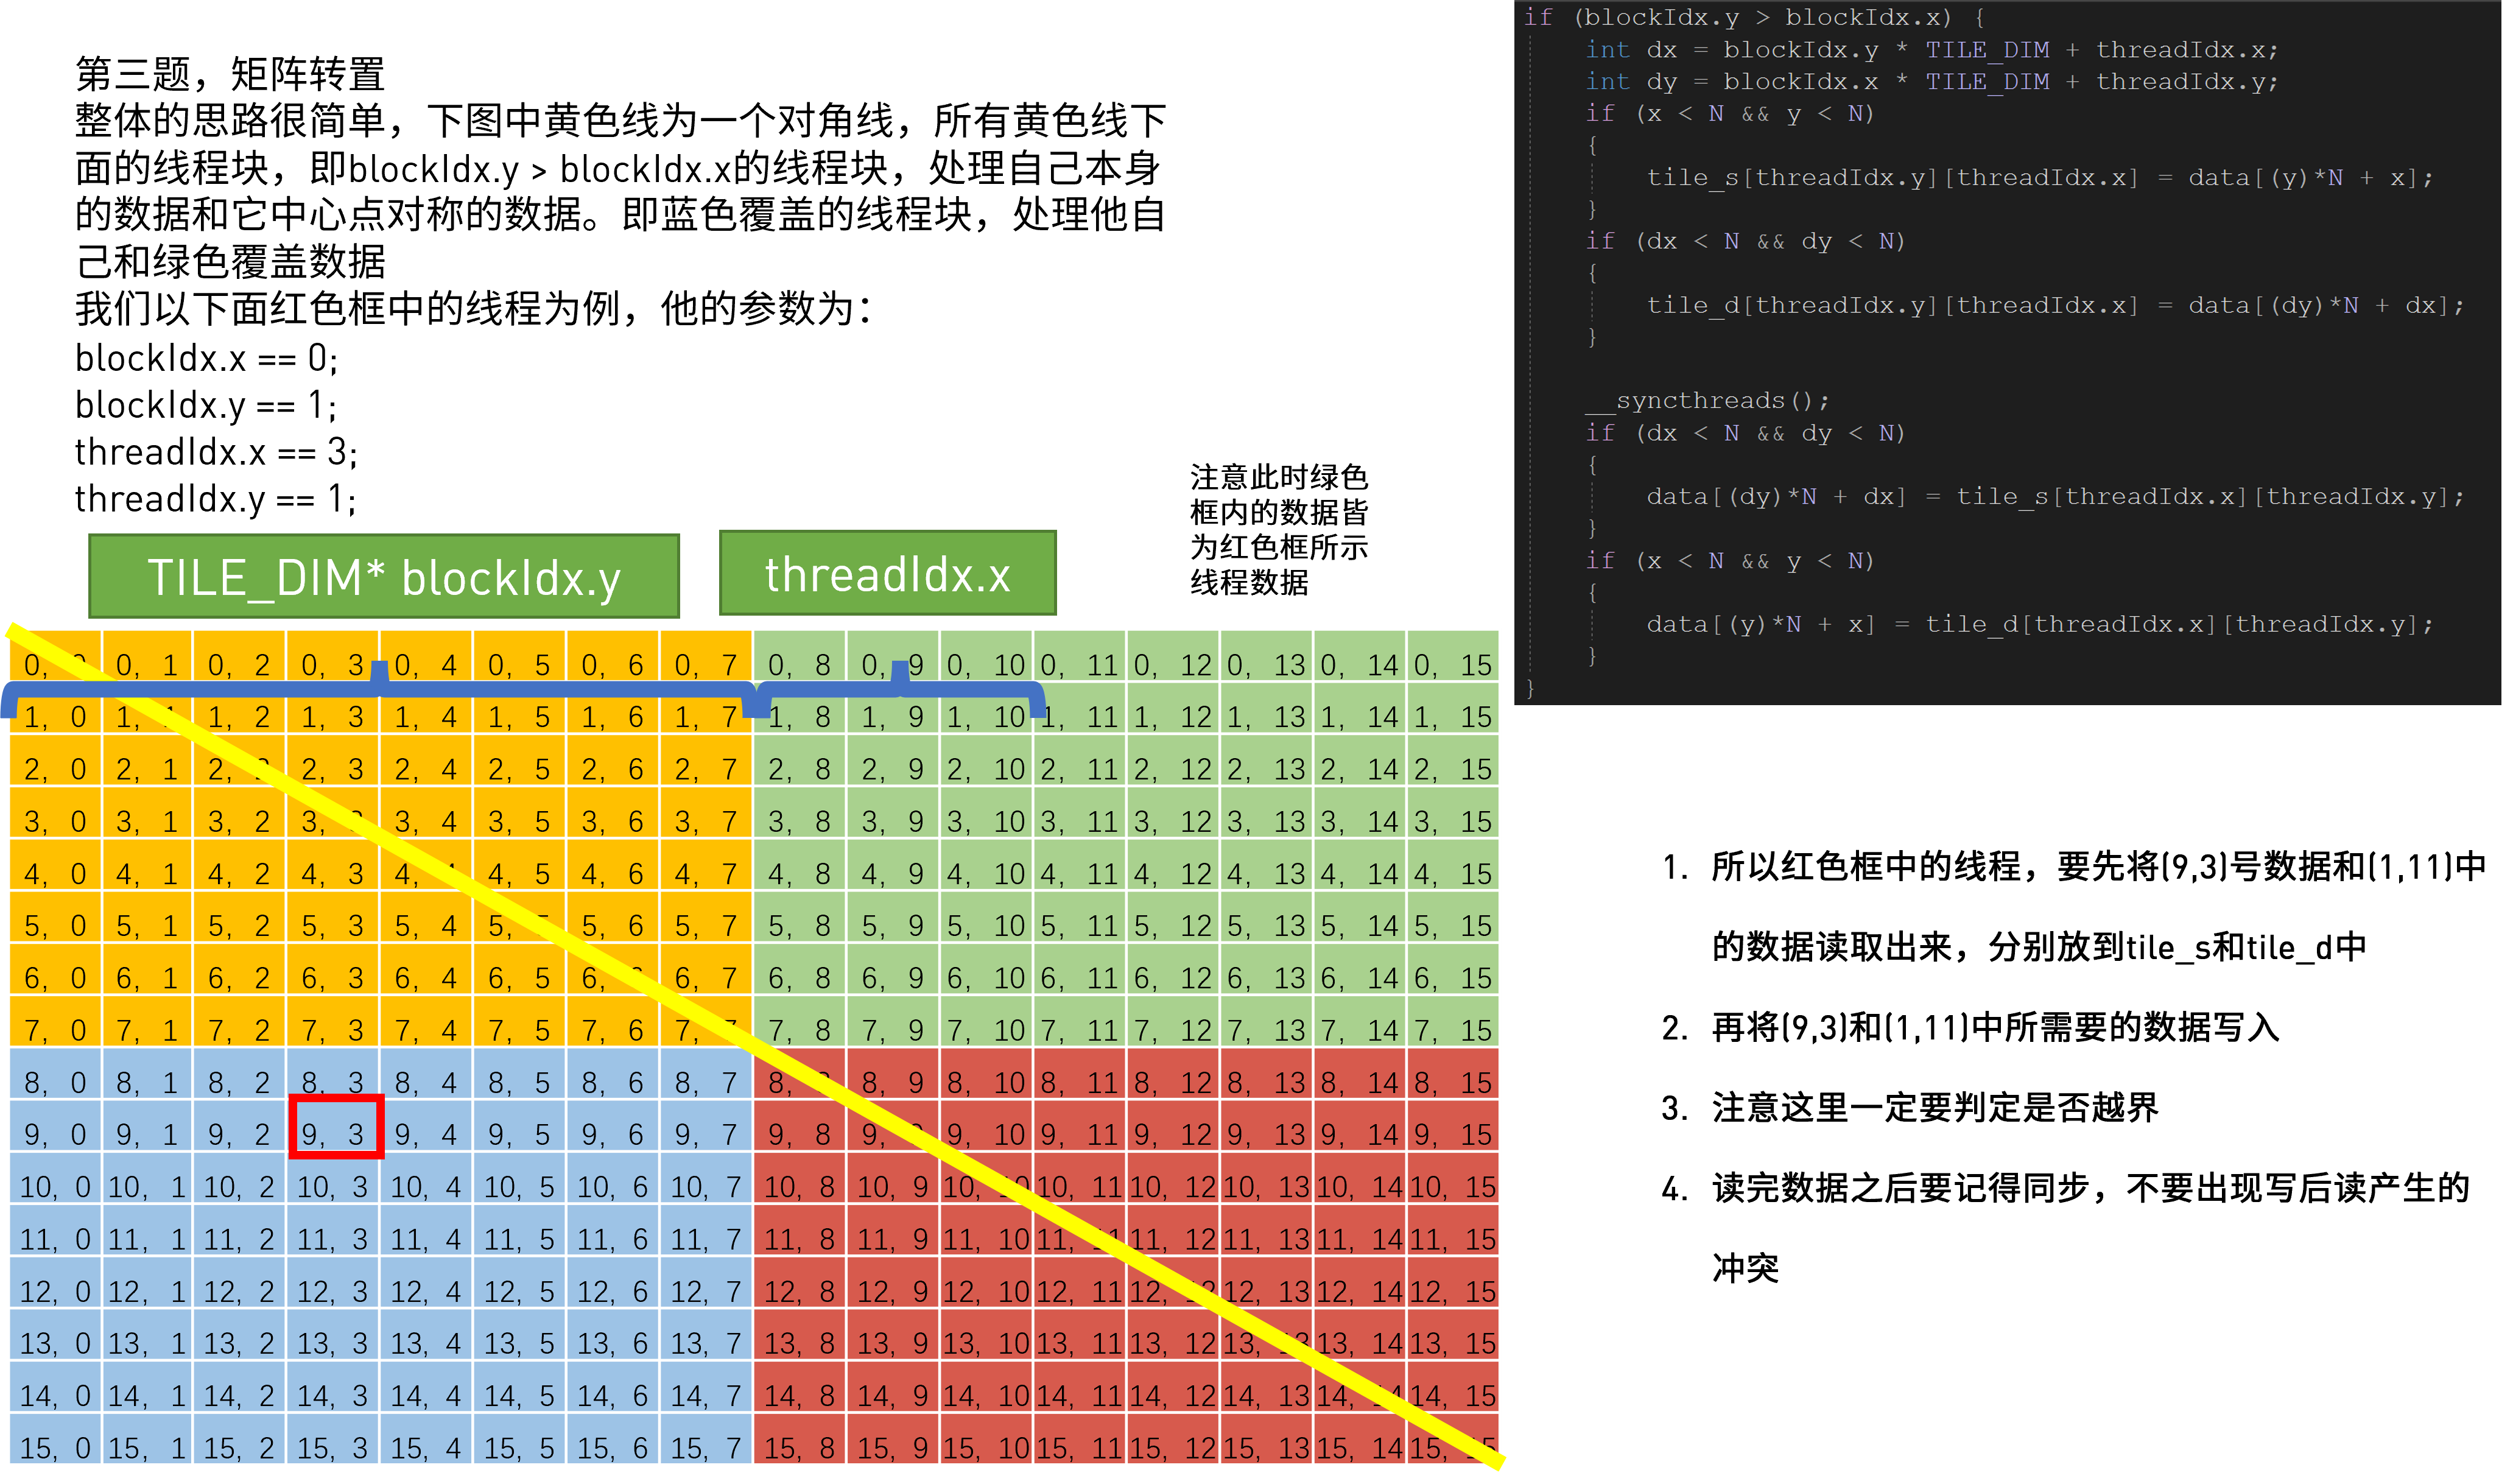Click the green "threadIdx.x" label box
This screenshot has height=1484, width=2513.
(888, 574)
